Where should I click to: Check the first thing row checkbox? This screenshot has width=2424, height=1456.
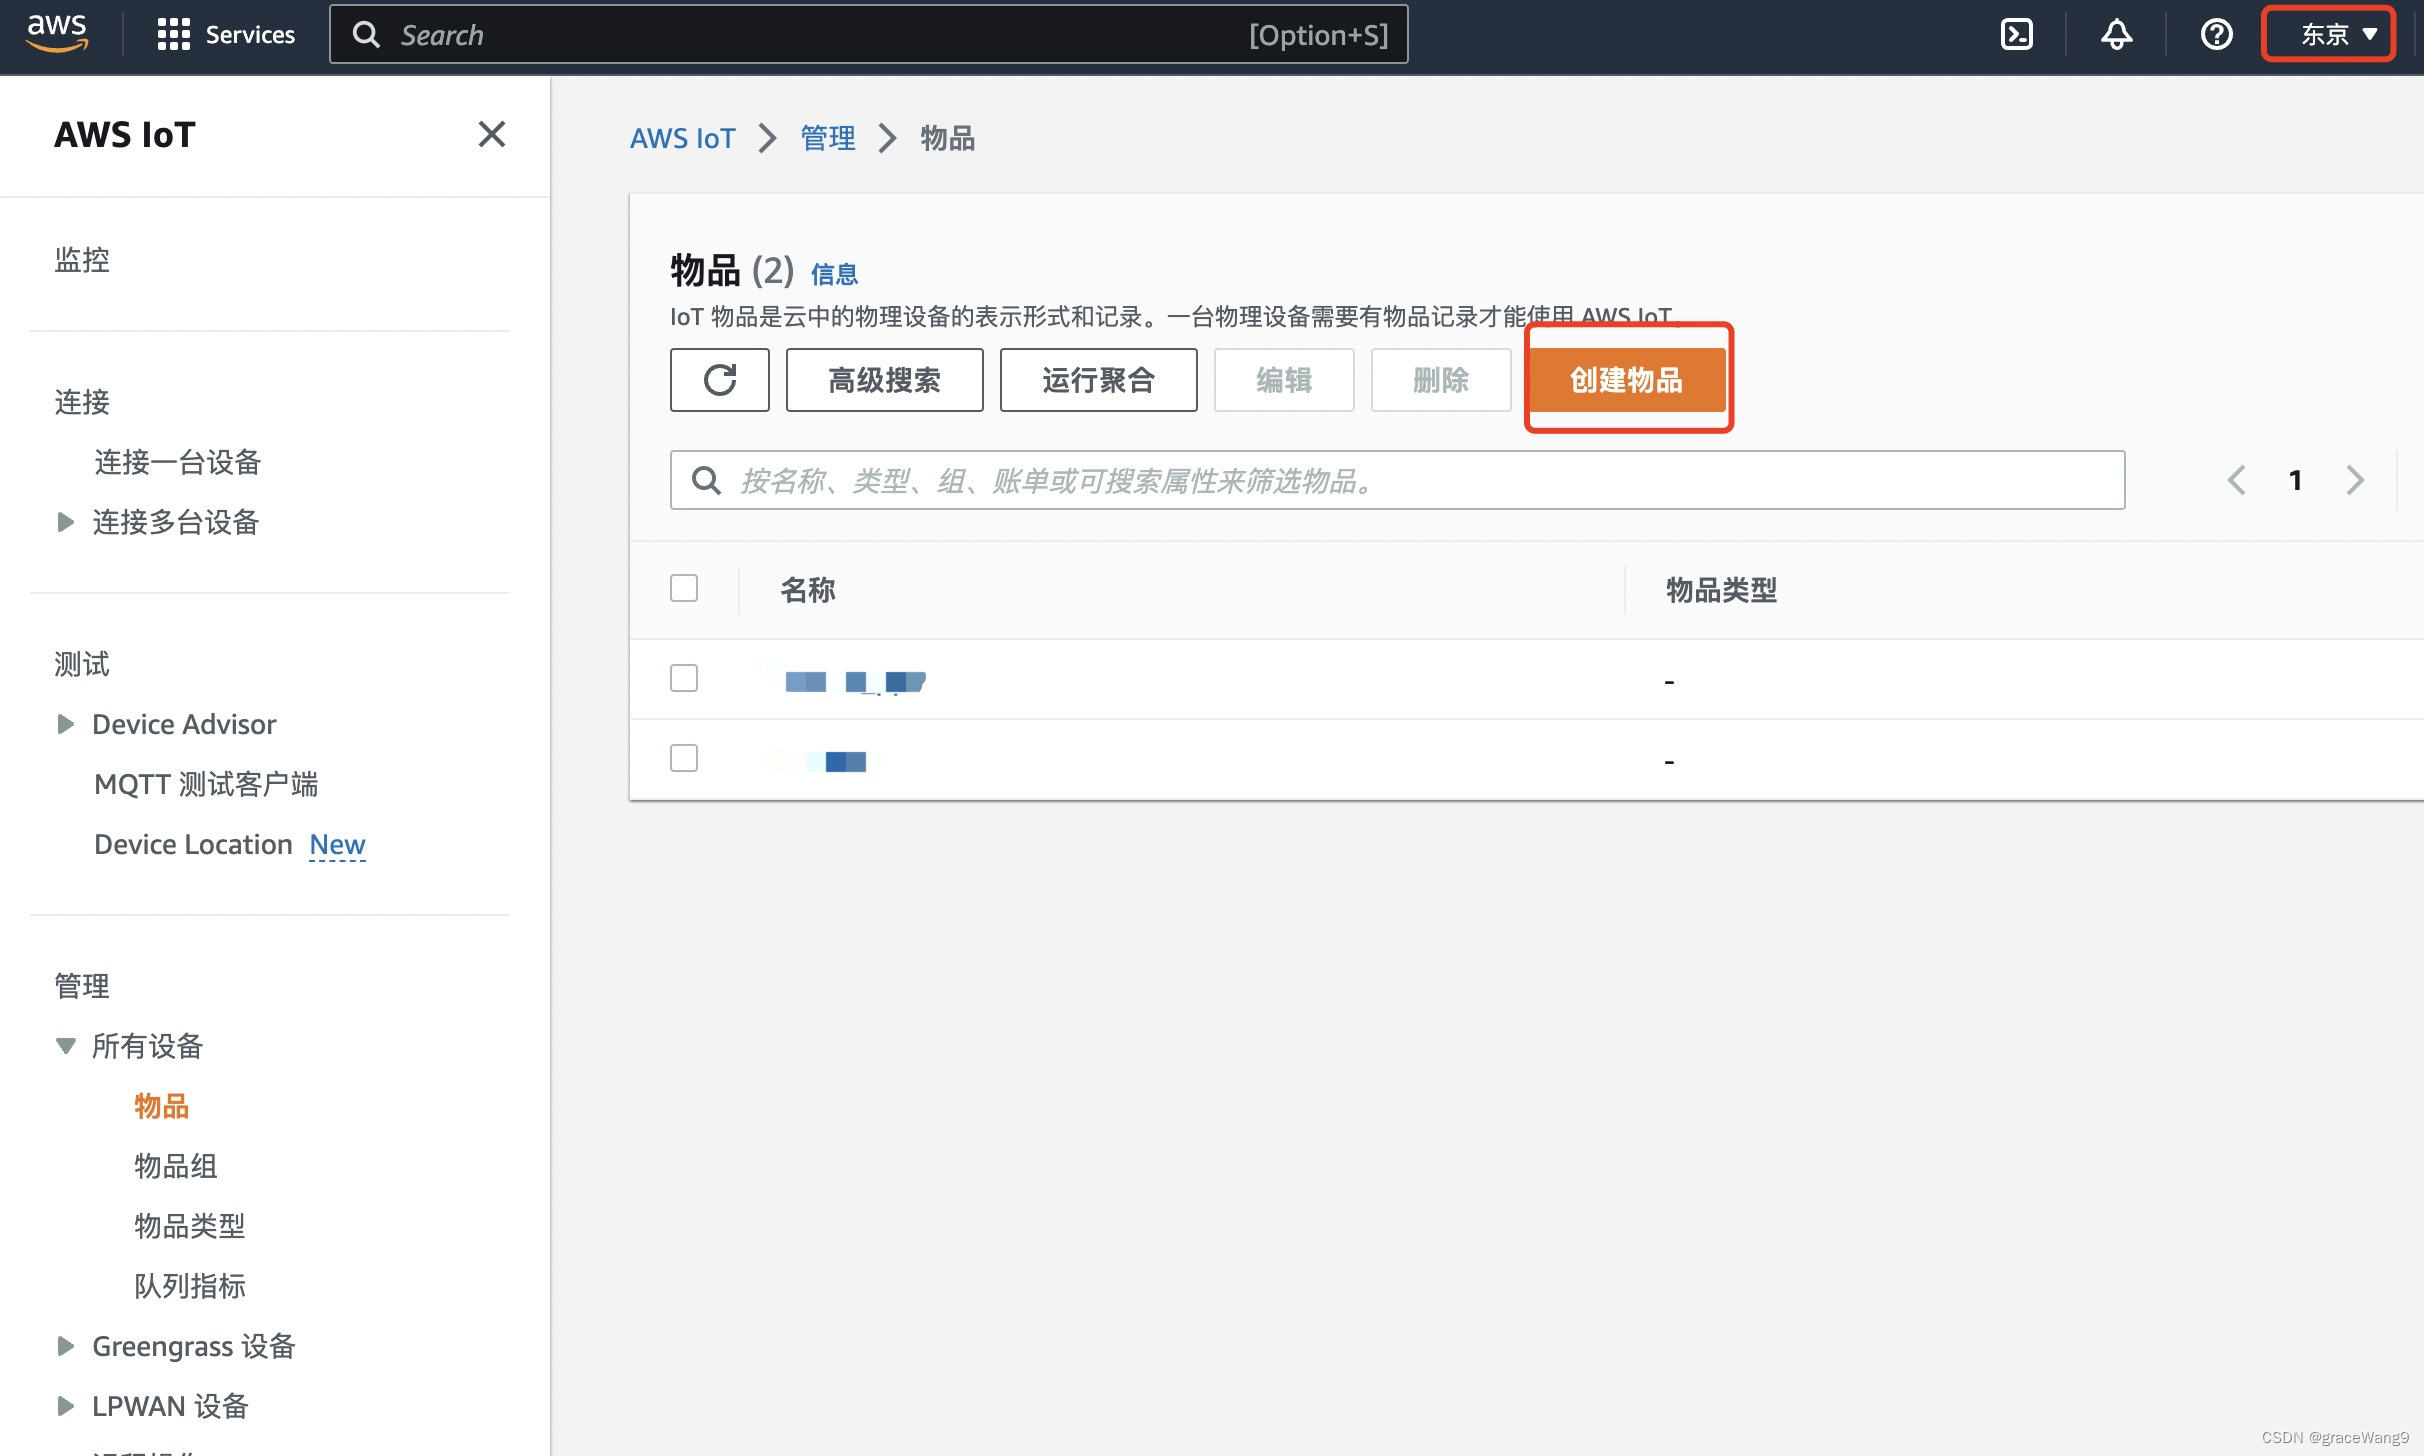coord(684,678)
